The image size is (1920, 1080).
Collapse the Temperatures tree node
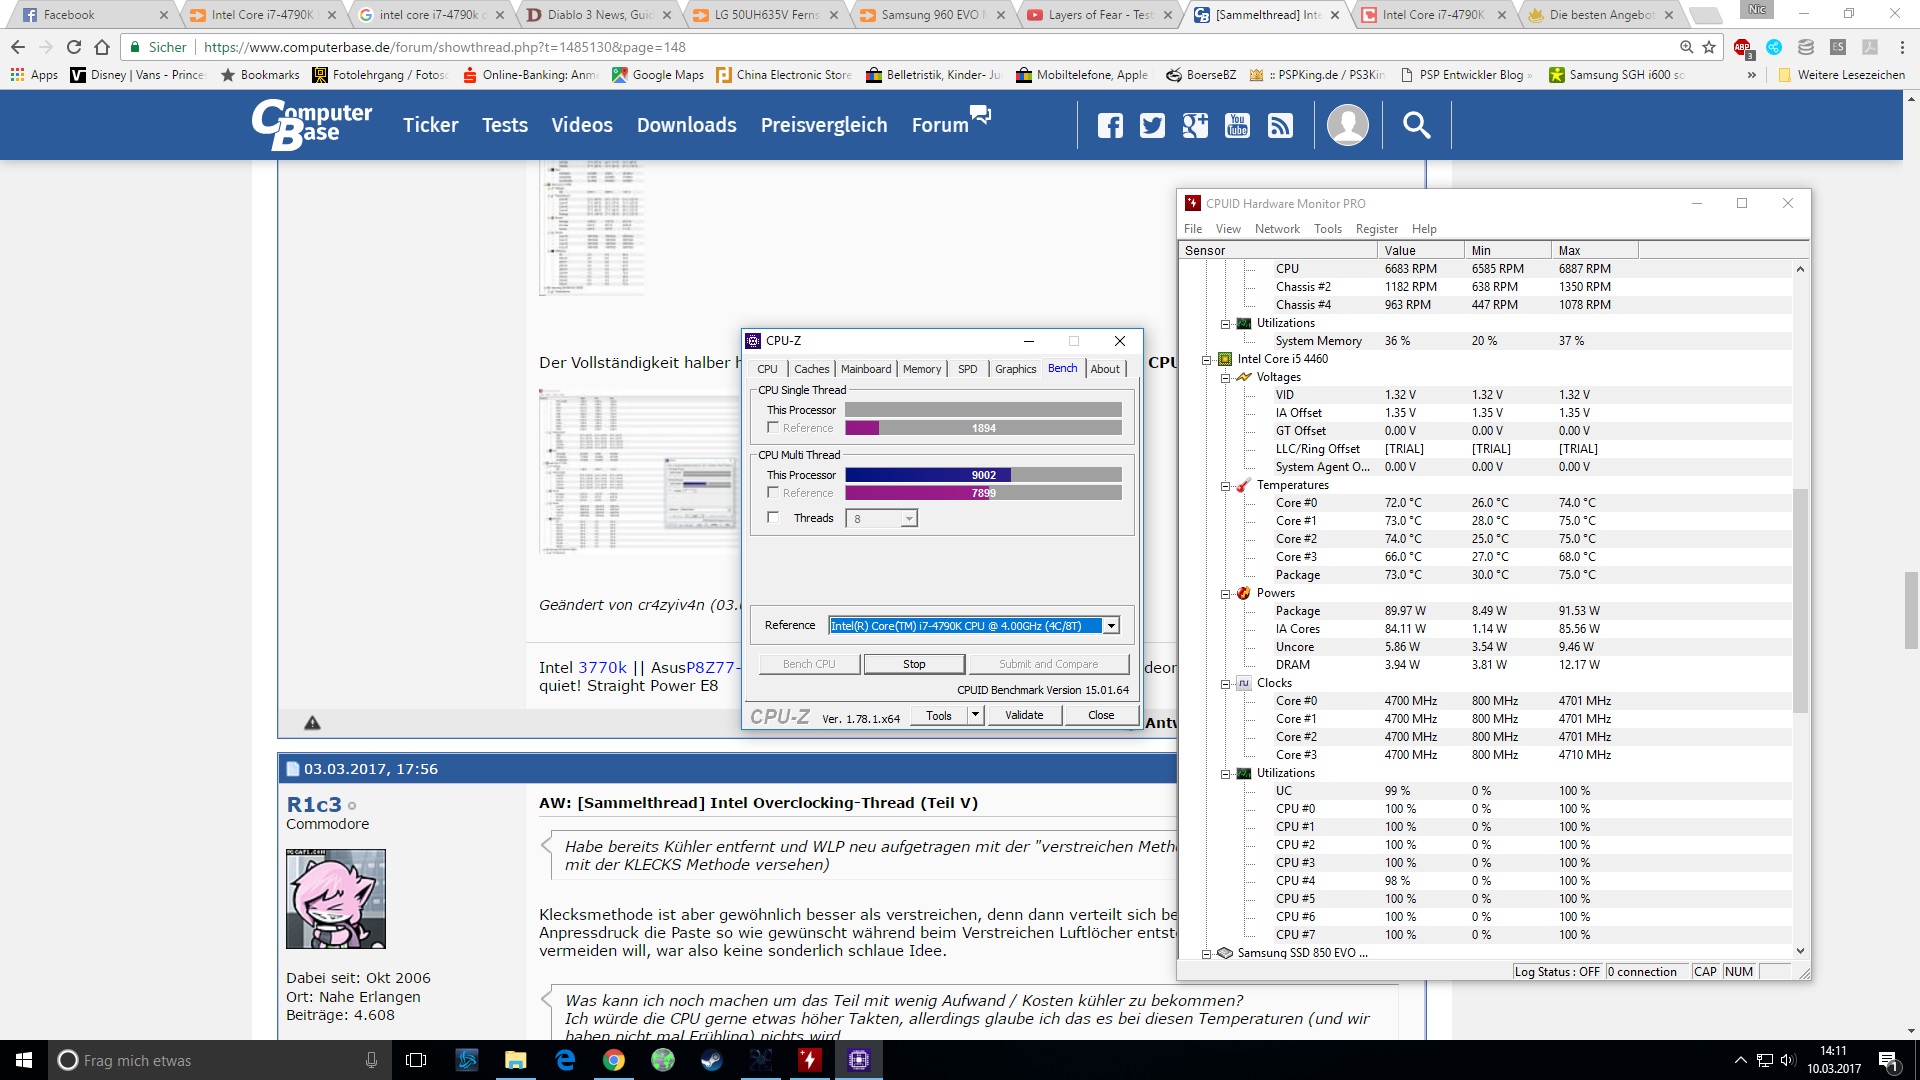pyautogui.click(x=1225, y=486)
